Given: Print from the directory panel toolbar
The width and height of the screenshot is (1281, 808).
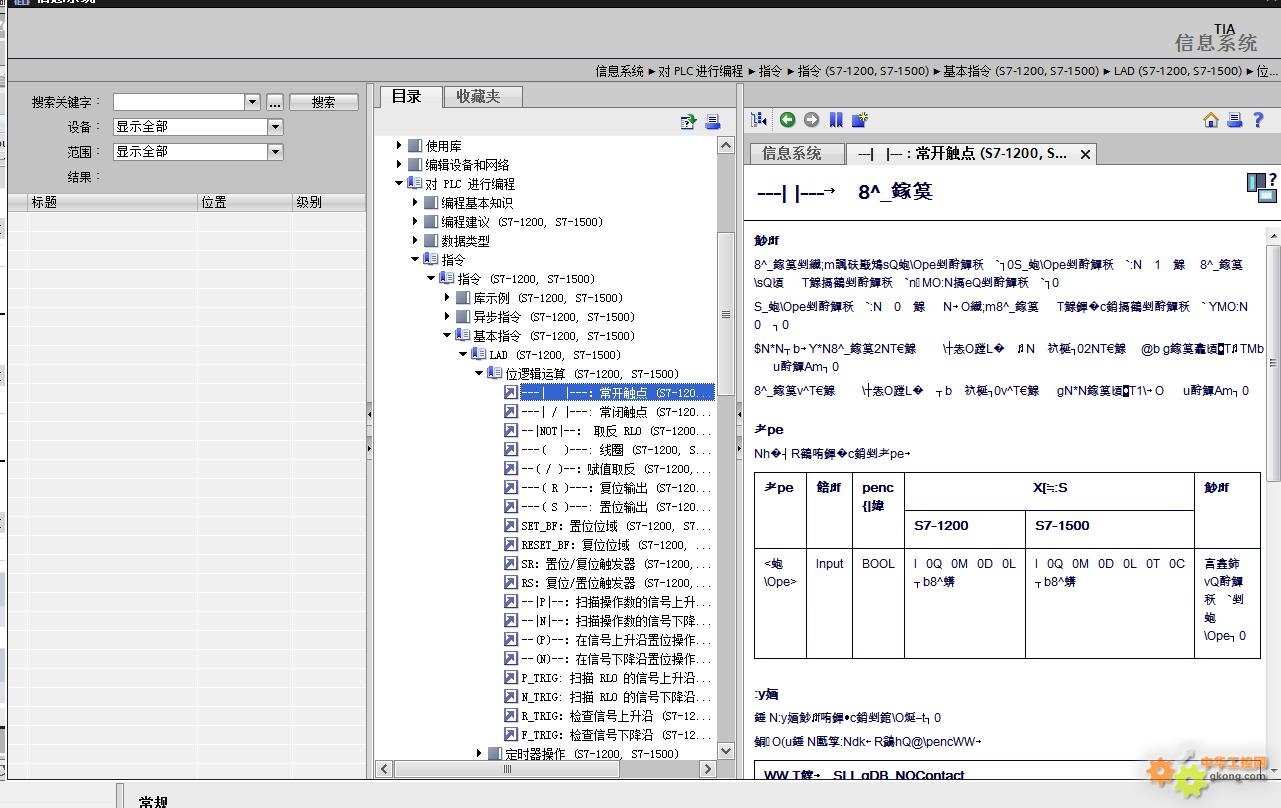Looking at the screenshot, I should 712,122.
